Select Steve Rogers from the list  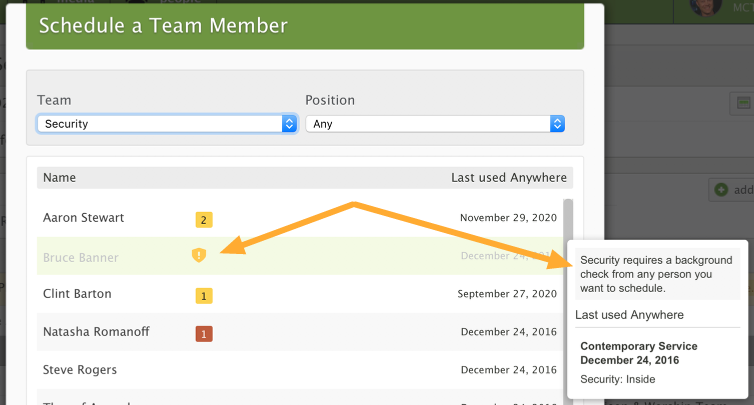point(80,369)
